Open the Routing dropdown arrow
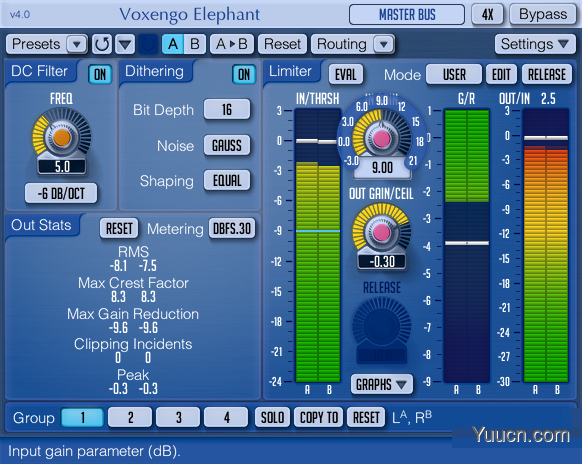Screen dimensions: 582x464 tap(383, 45)
